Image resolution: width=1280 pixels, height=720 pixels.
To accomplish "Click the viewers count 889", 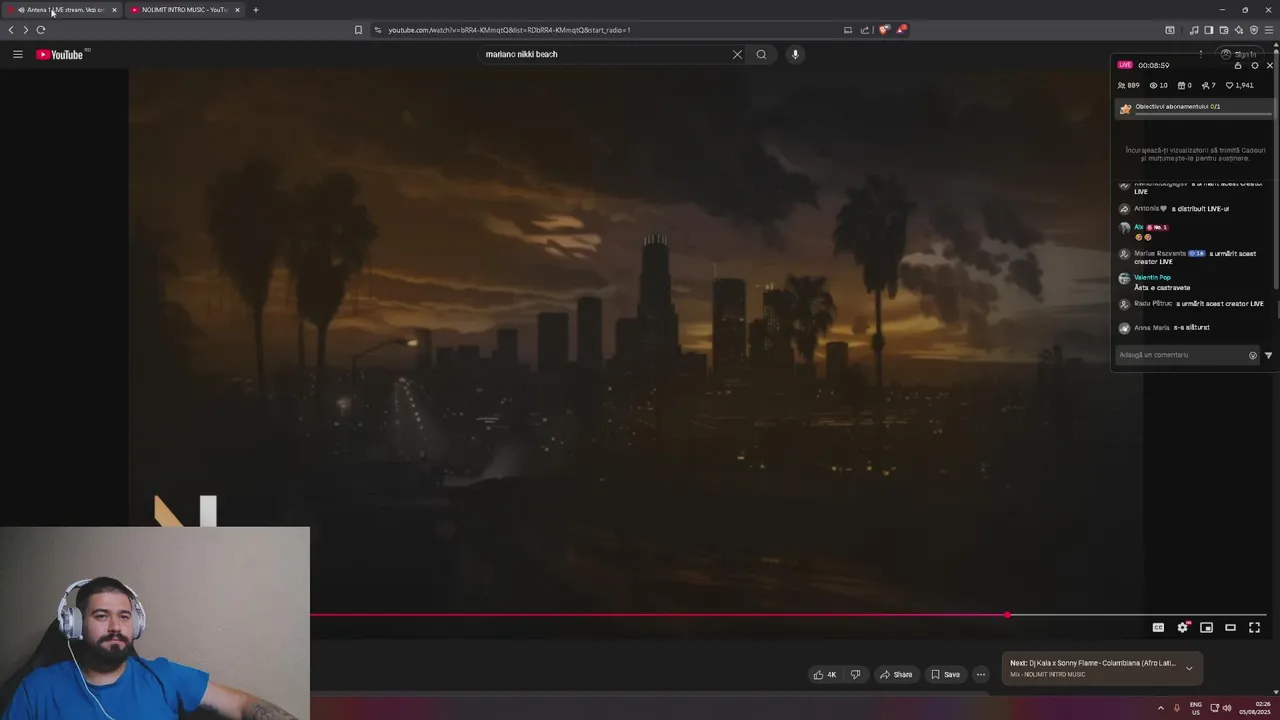I will click(1128, 85).
